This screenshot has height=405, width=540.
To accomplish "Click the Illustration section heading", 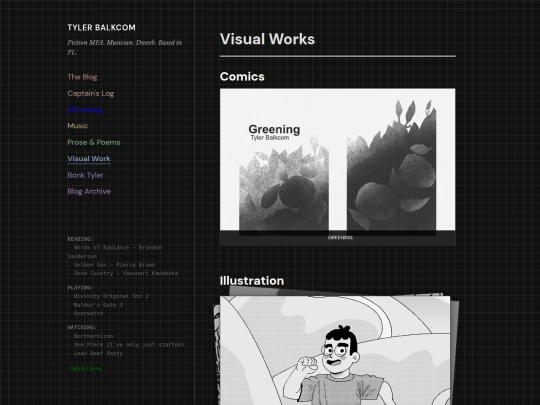I will pyautogui.click(x=252, y=281).
